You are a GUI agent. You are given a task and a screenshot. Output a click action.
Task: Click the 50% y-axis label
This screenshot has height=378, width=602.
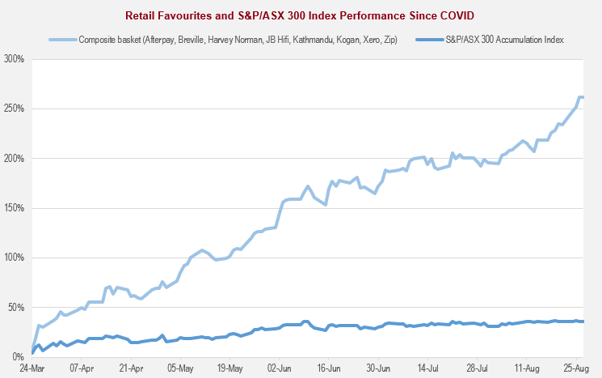[17, 307]
